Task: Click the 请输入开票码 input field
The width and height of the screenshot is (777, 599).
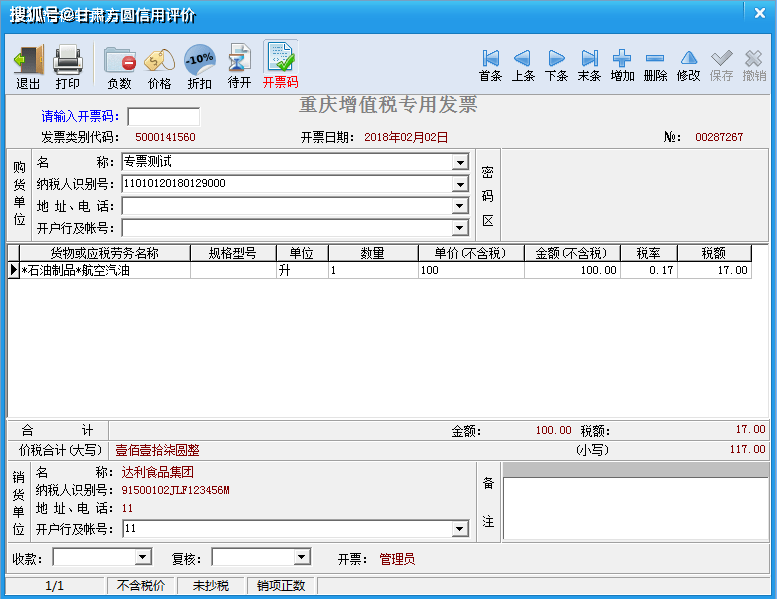Action: [163, 117]
